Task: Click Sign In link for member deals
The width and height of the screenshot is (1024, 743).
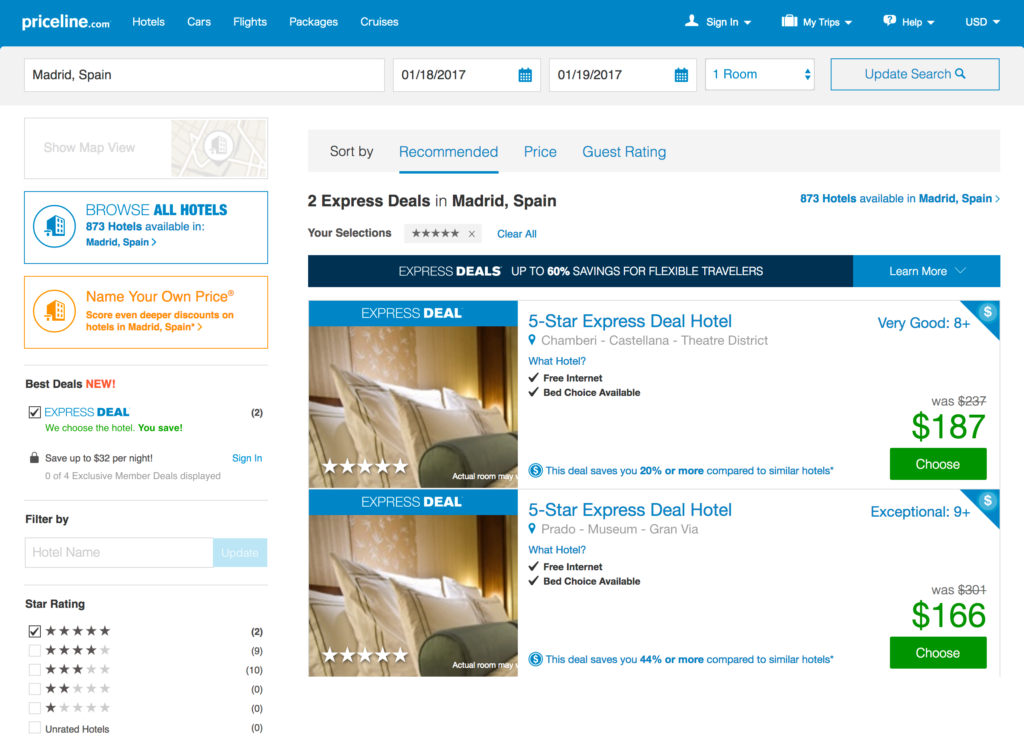Action: point(247,458)
